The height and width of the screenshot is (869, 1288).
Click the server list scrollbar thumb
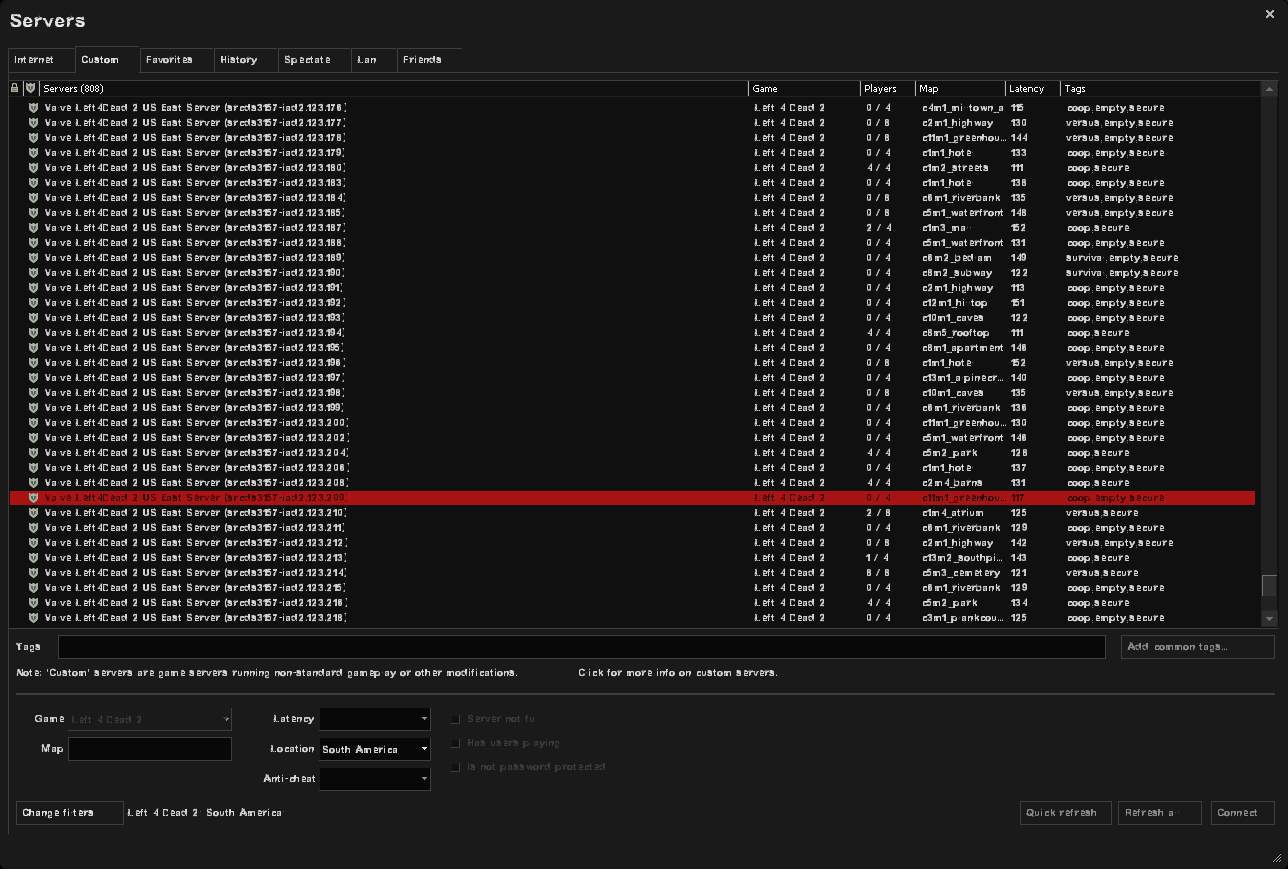click(1270, 585)
